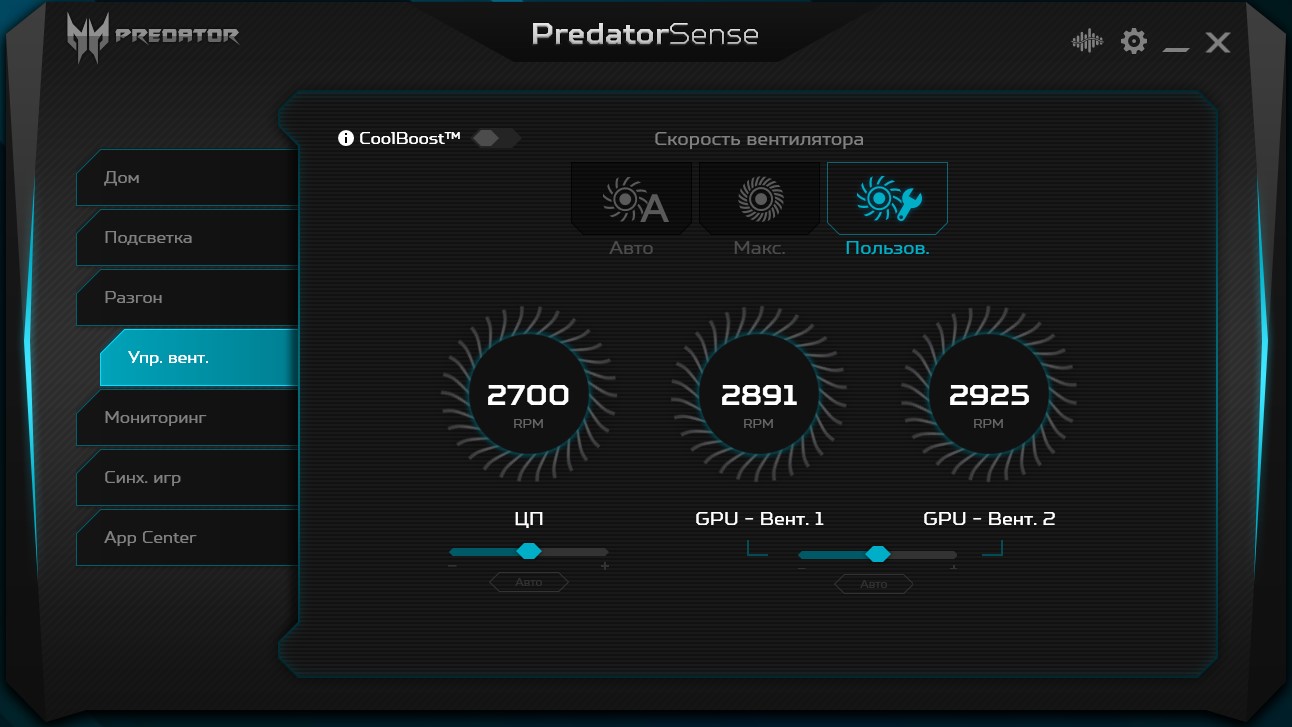Click the Авто button under ЦП slider
The height and width of the screenshot is (727, 1292).
tap(529, 582)
